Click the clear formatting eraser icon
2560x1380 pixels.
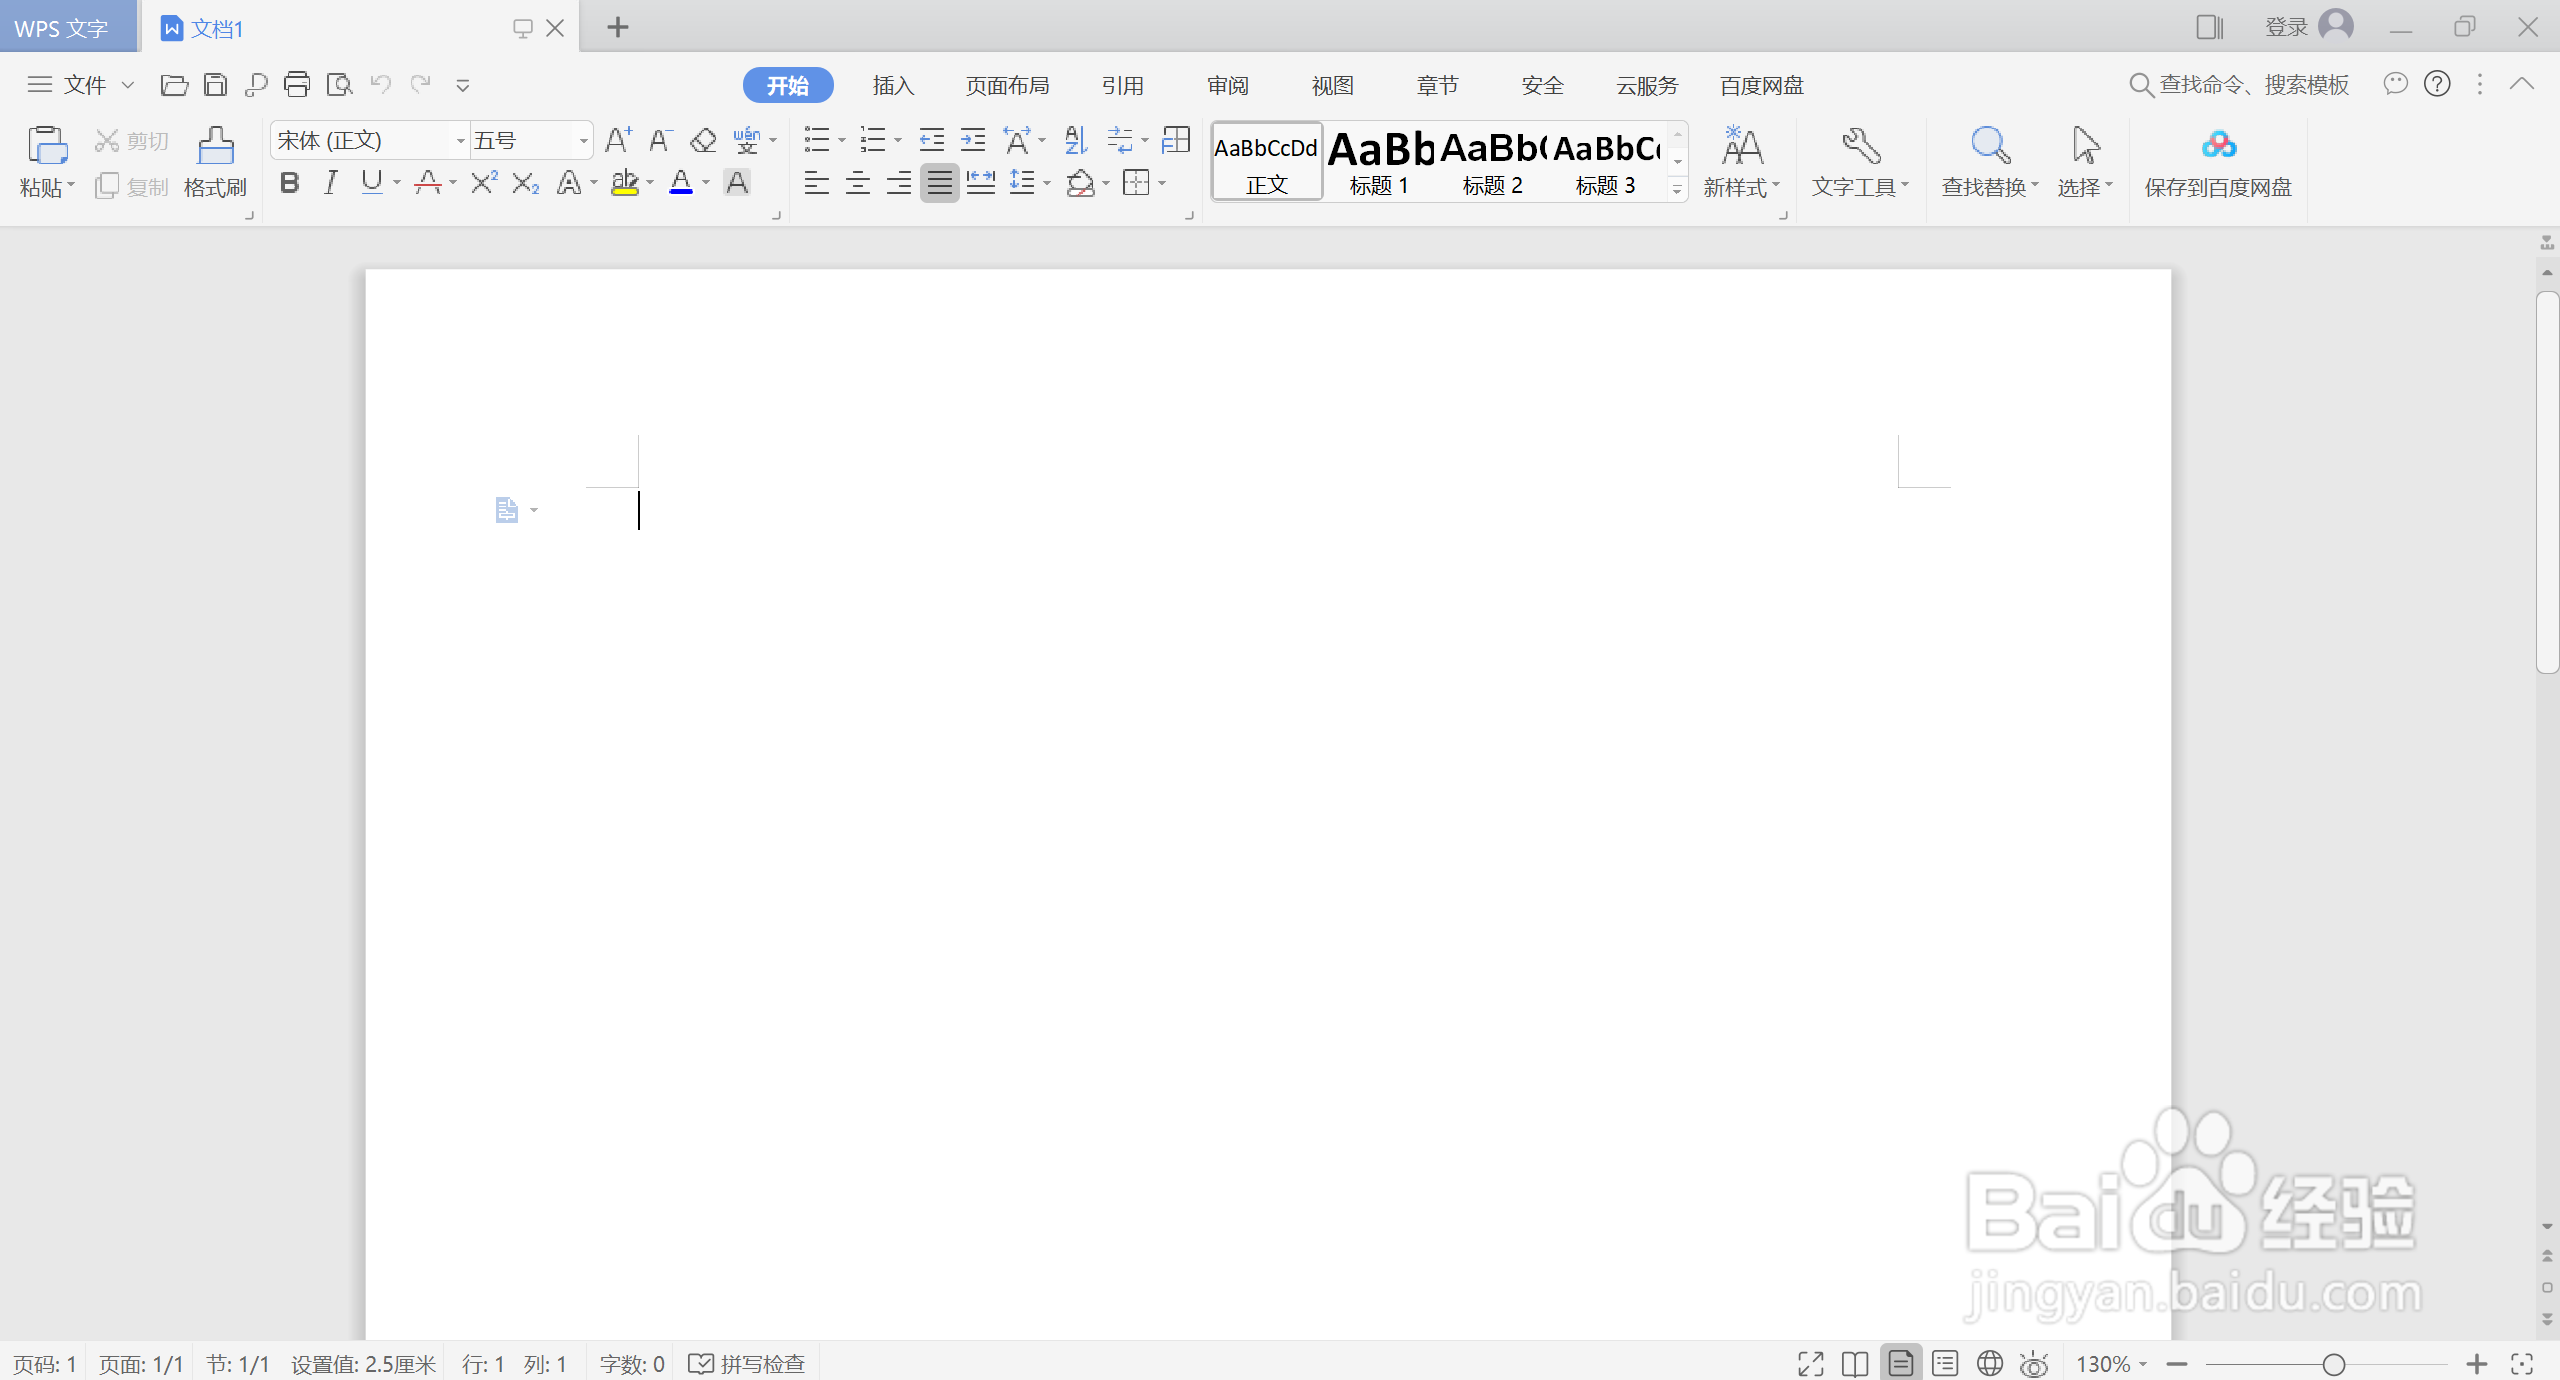click(703, 140)
